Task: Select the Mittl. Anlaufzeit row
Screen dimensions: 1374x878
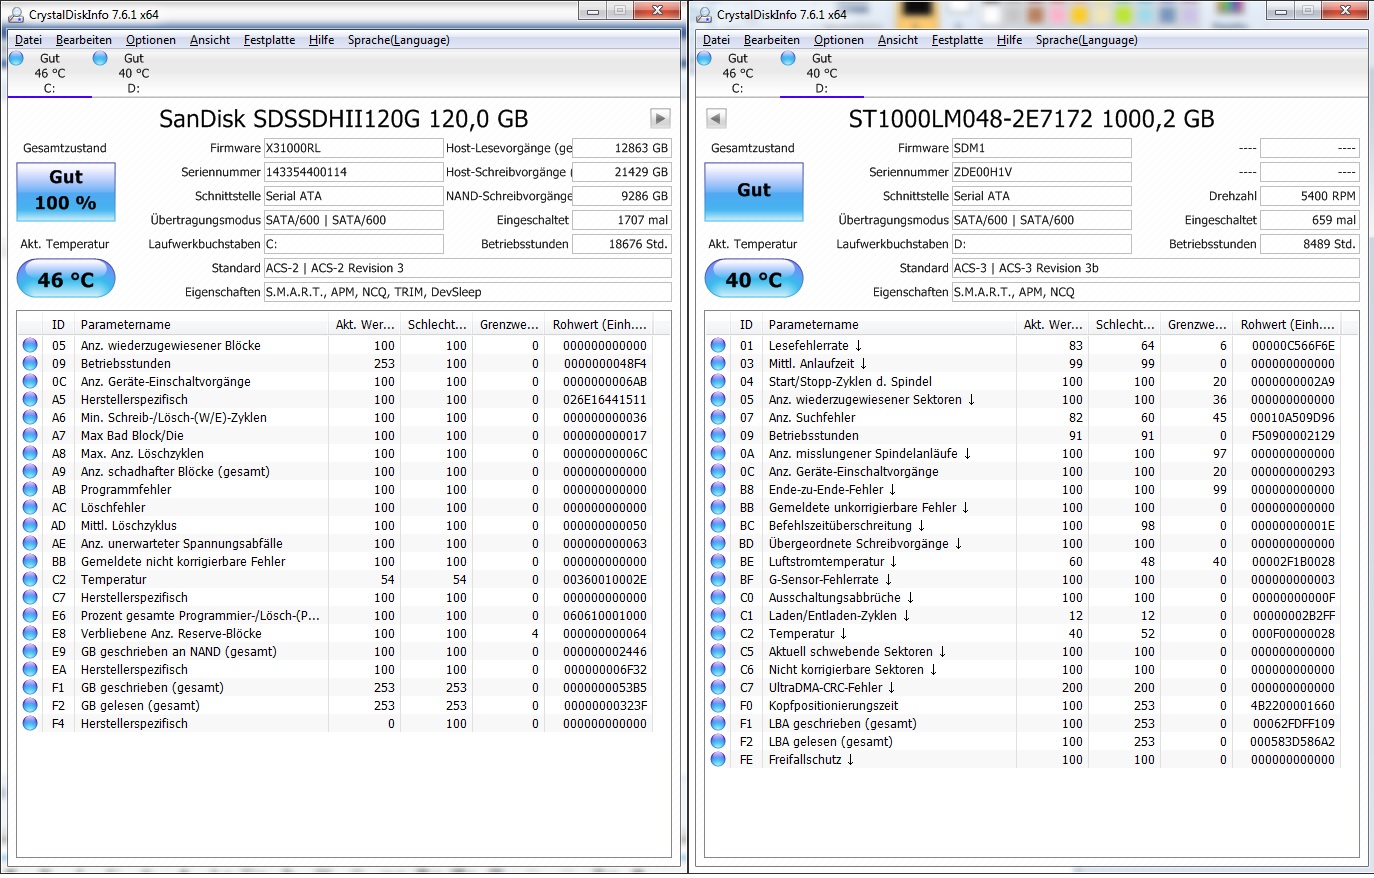Action: click(x=1023, y=363)
